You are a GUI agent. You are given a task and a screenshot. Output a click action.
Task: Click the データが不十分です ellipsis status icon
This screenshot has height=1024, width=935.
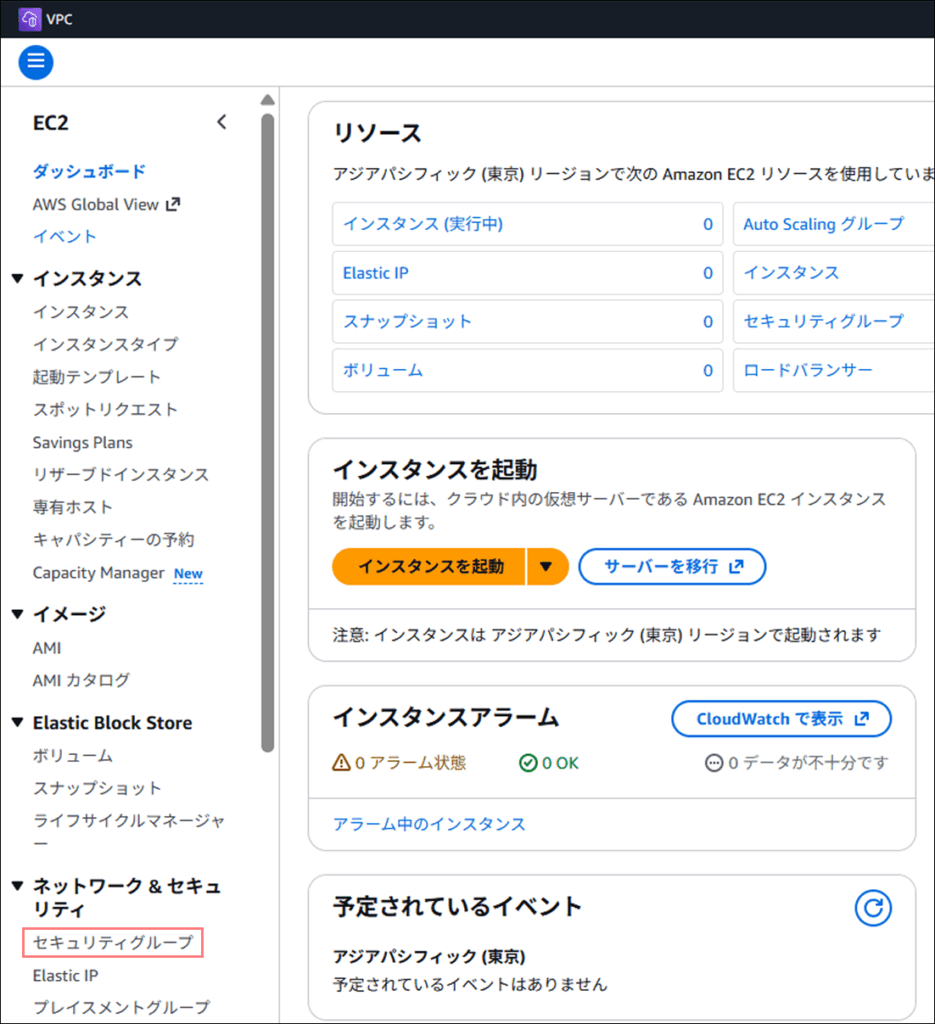click(x=714, y=763)
